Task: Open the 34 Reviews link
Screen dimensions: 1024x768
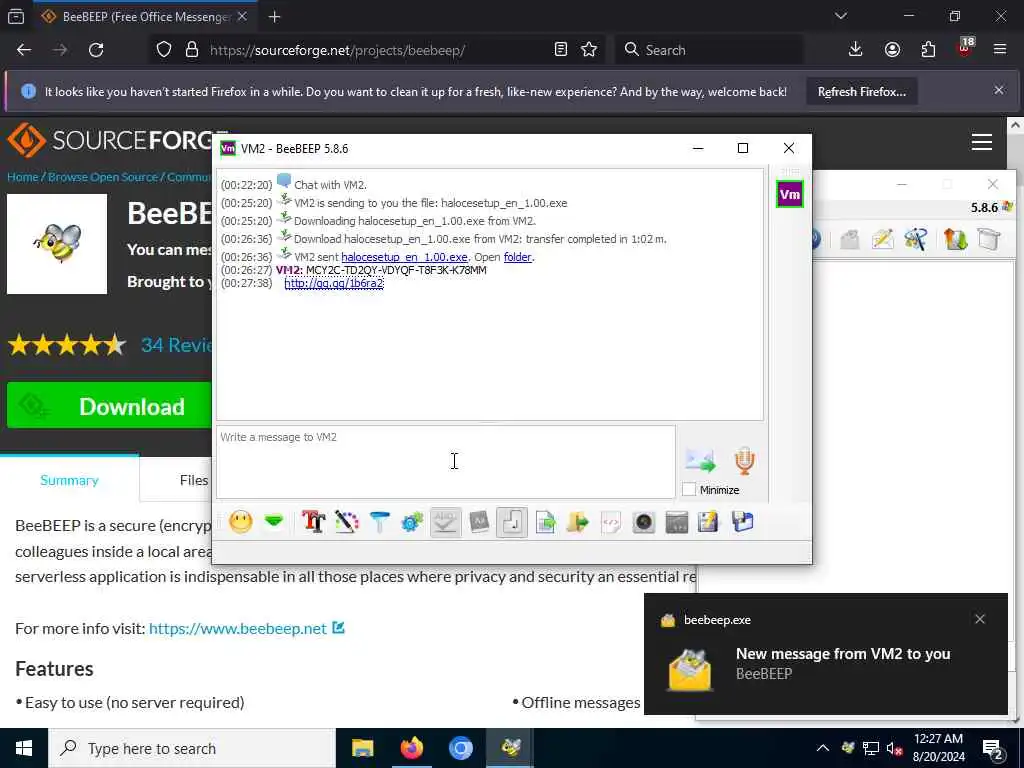Action: tap(176, 345)
